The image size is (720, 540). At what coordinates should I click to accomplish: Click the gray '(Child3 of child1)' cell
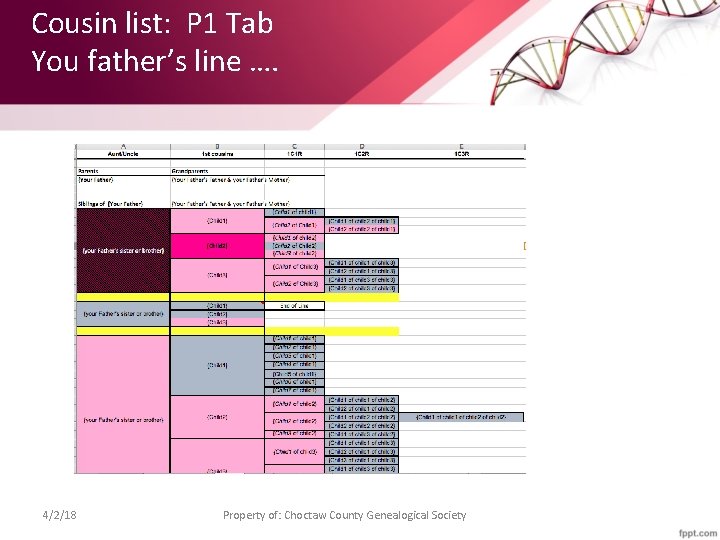coord(294,356)
